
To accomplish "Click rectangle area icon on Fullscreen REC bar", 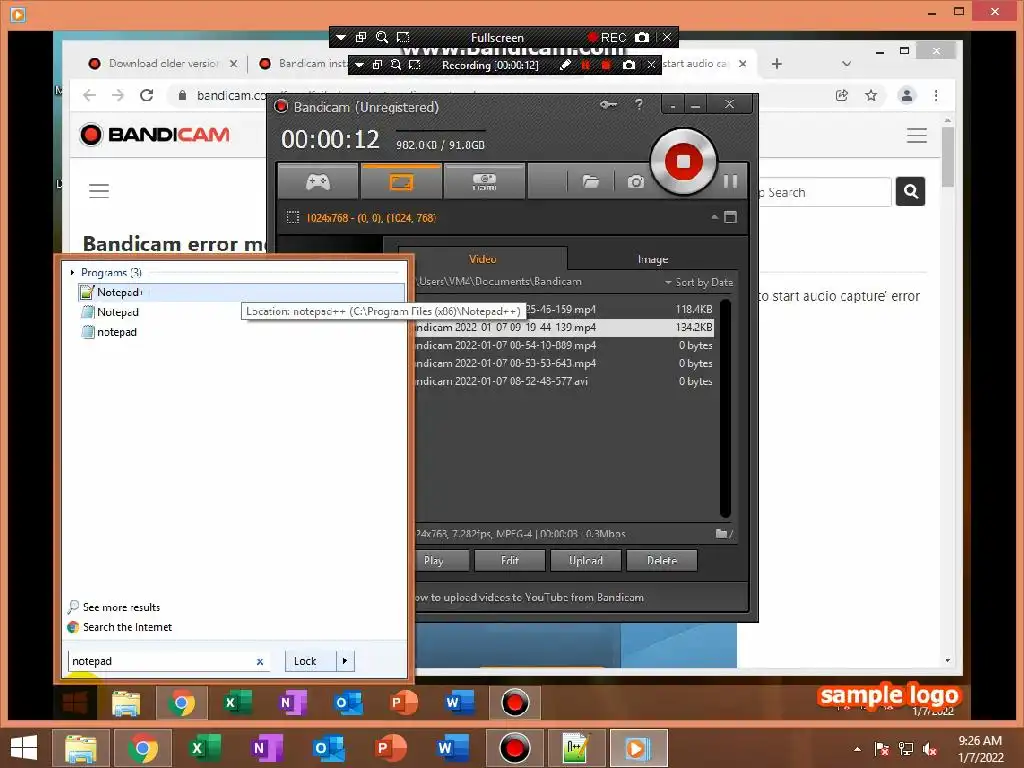I will pos(404,37).
